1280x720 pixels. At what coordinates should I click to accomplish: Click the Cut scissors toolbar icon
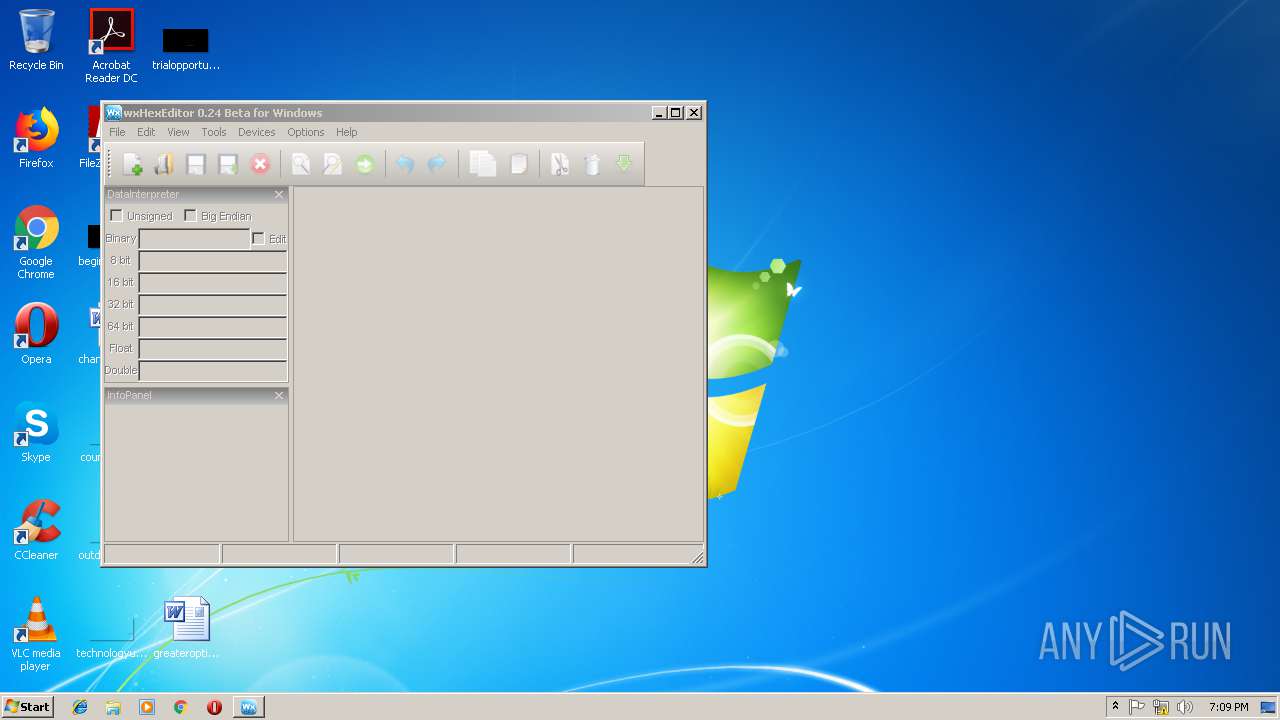560,164
